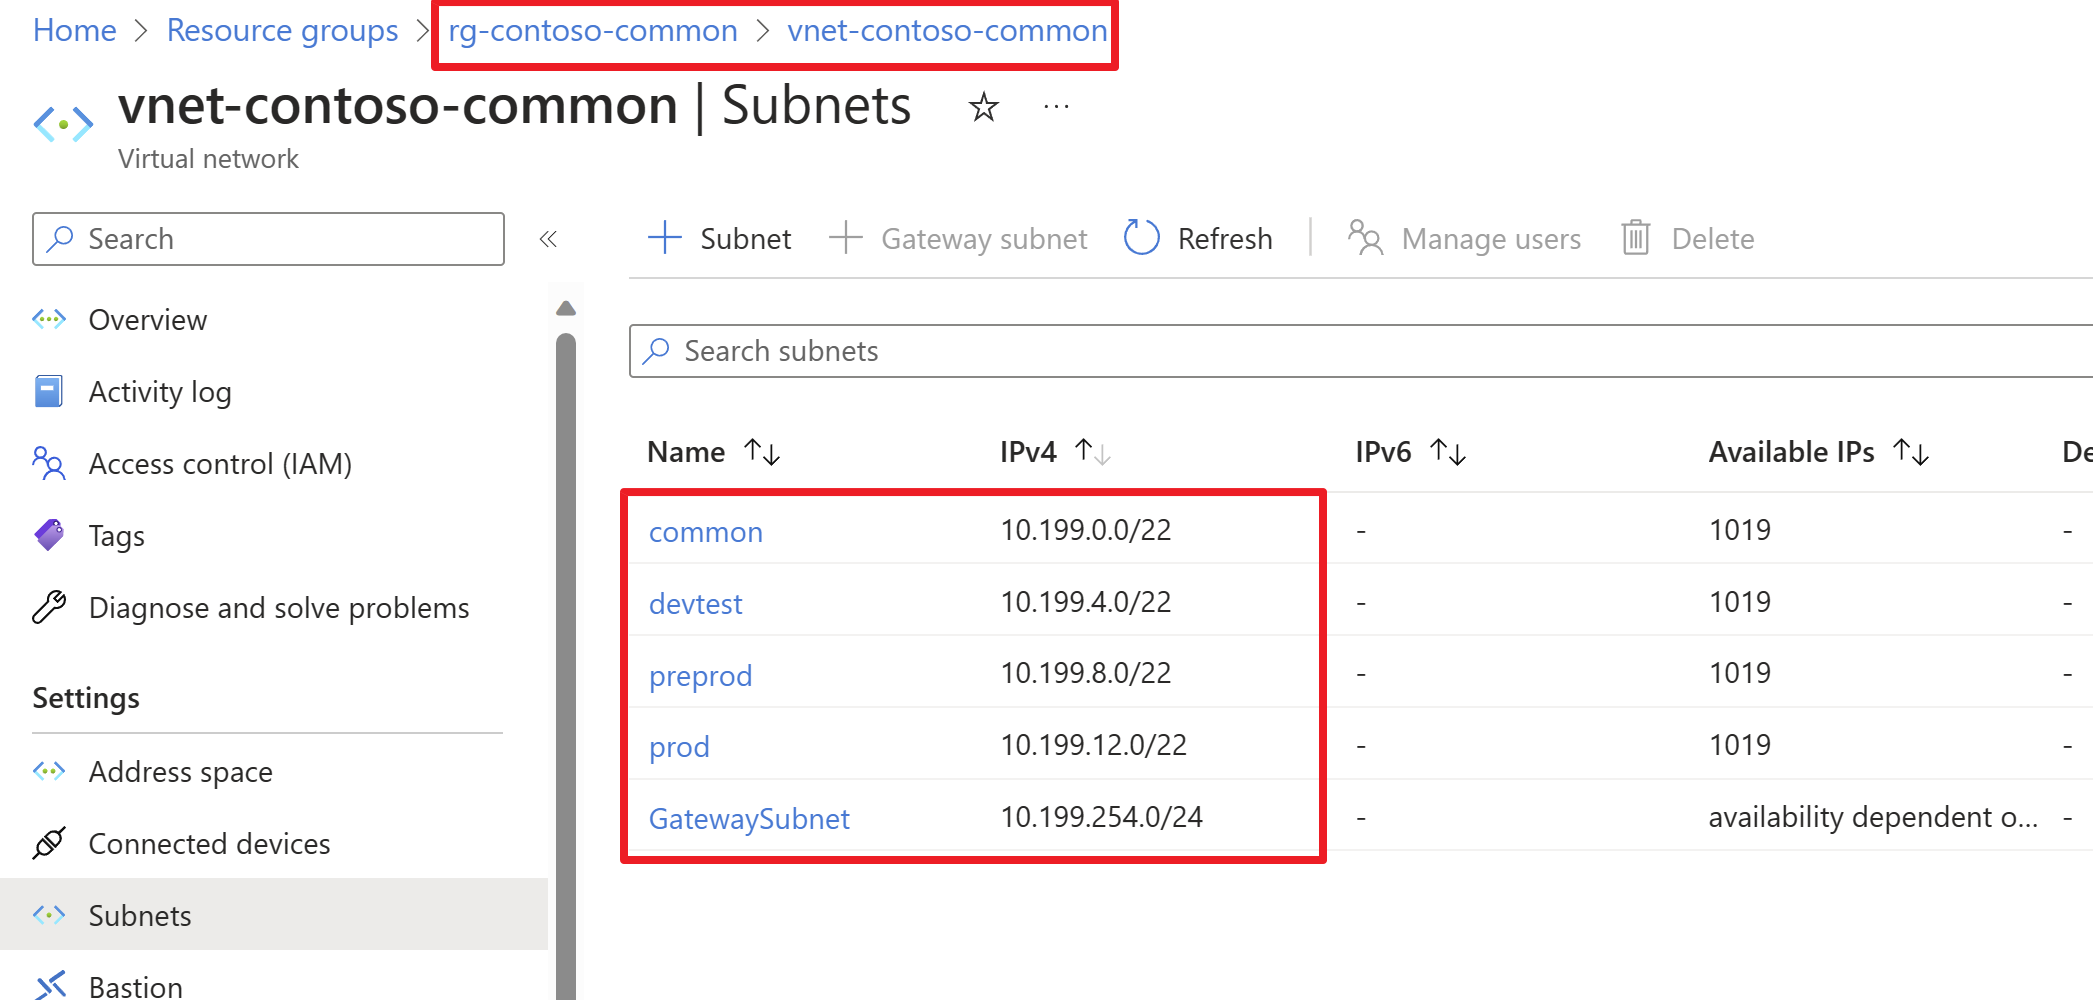Open the GatewaySubnet link
The height and width of the screenshot is (1000, 2093).
click(x=749, y=819)
